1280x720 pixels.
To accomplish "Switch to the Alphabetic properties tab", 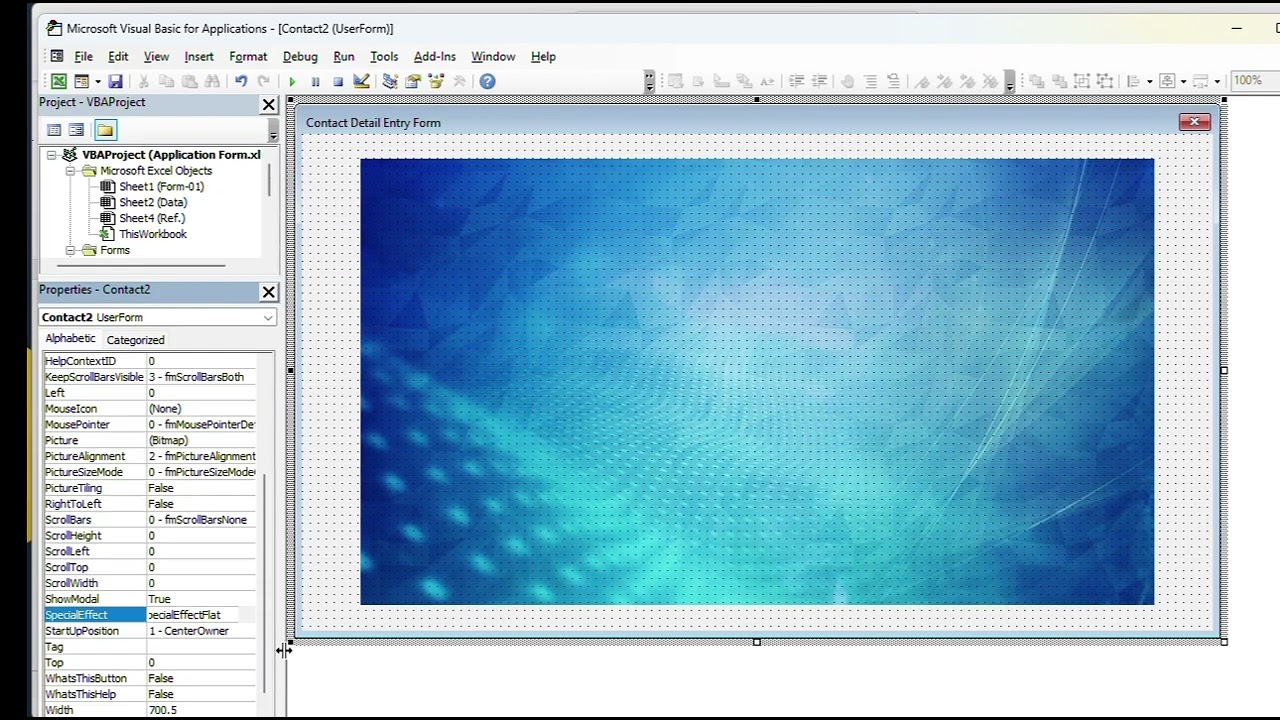I will coord(70,339).
